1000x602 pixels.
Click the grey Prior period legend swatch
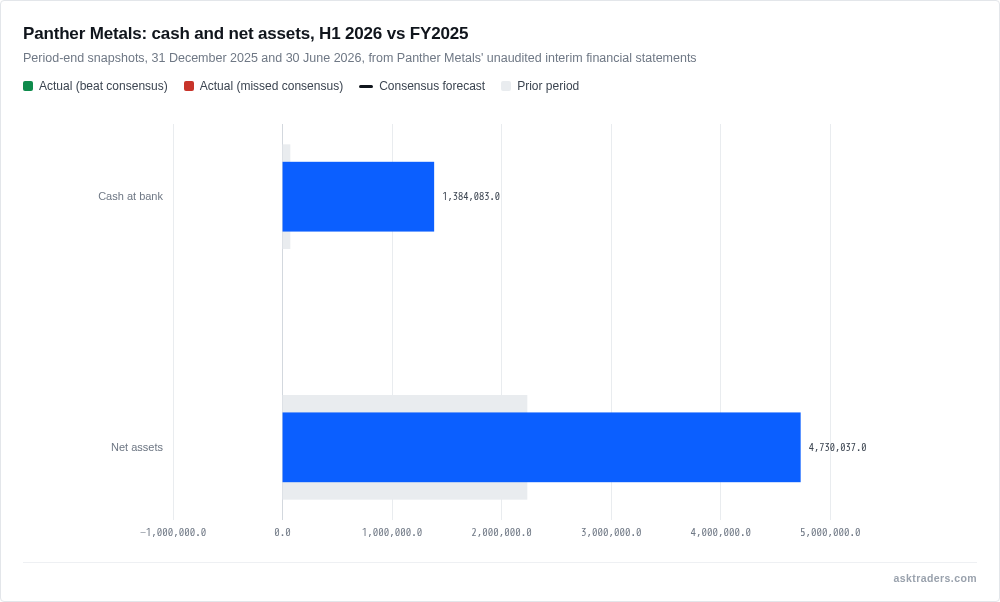pyautogui.click(x=506, y=86)
